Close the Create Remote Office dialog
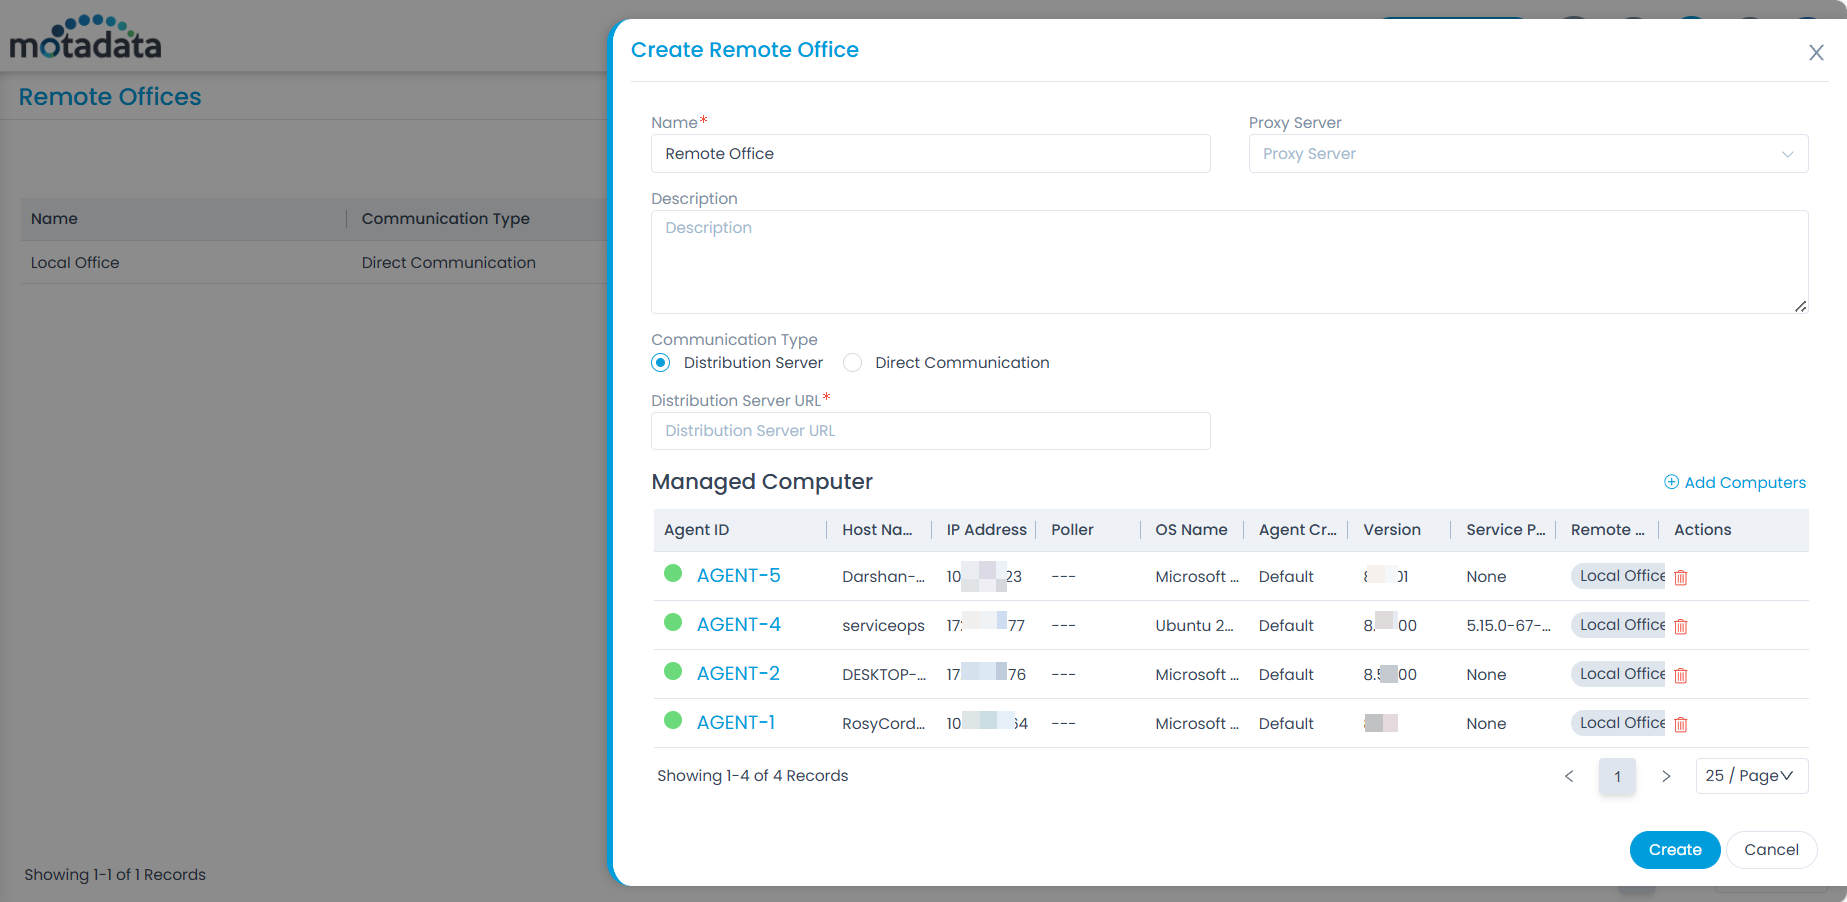The height and width of the screenshot is (902, 1847). coord(1816,53)
